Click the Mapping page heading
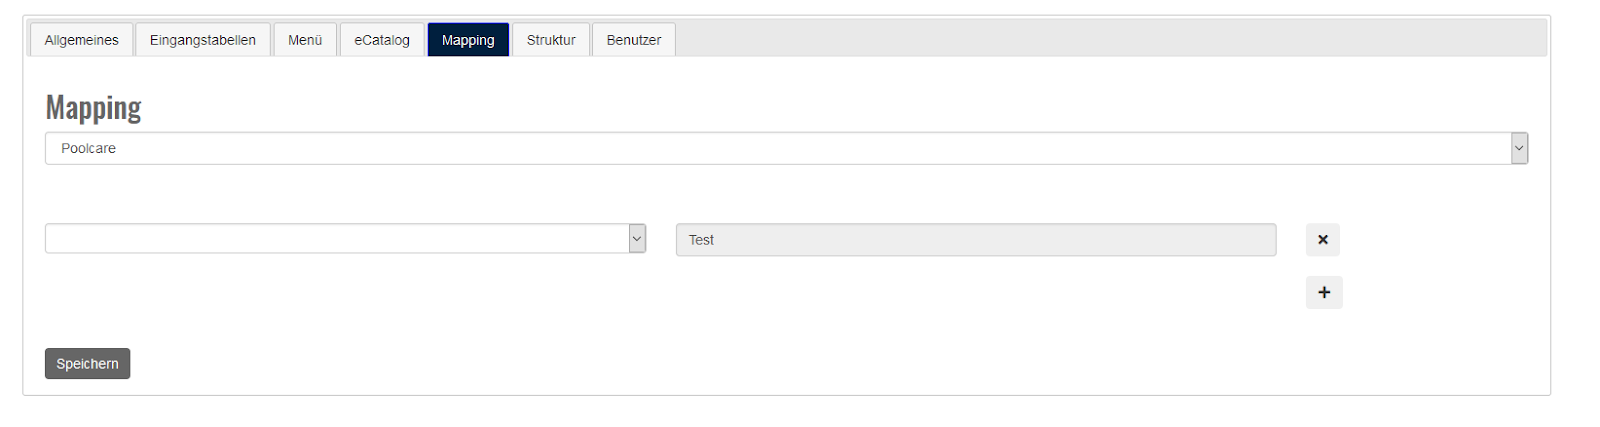The image size is (1600, 427). point(94,108)
